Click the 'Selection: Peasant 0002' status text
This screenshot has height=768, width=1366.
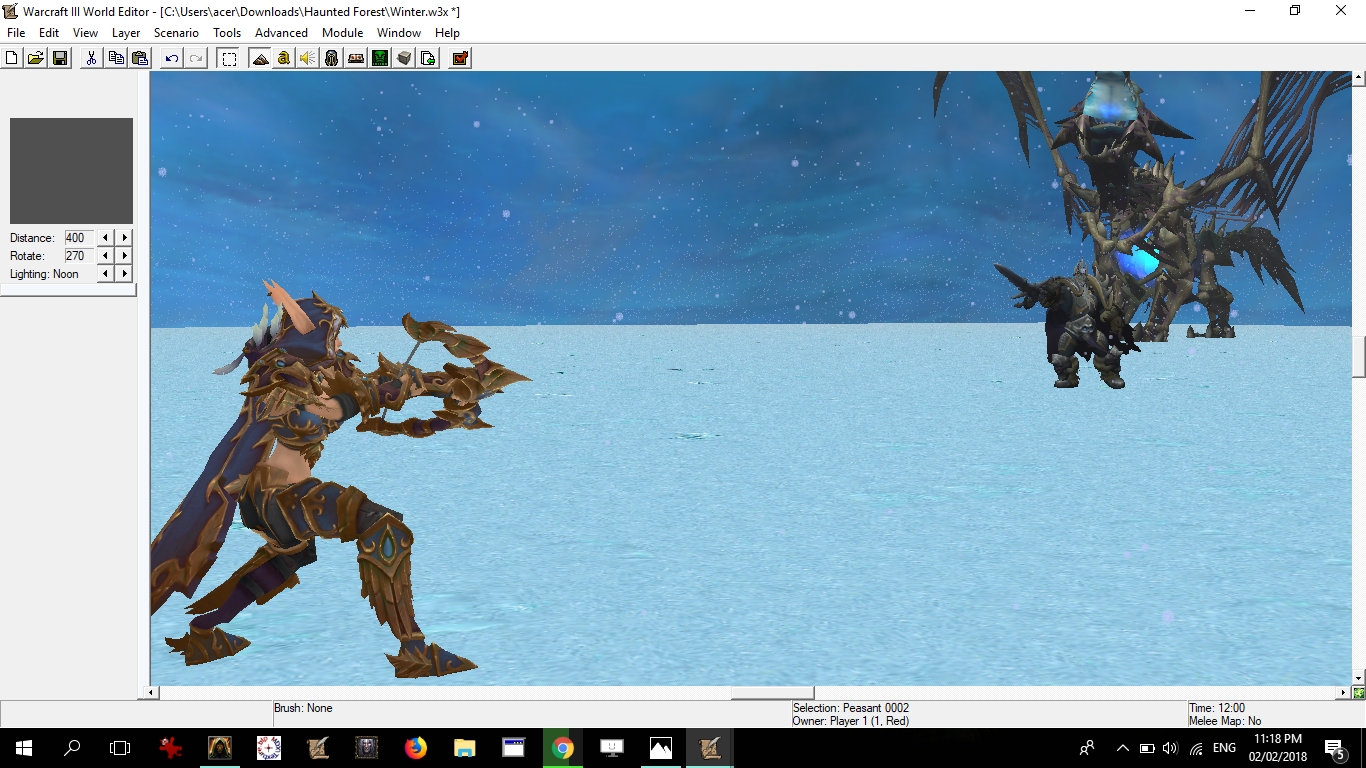point(851,708)
